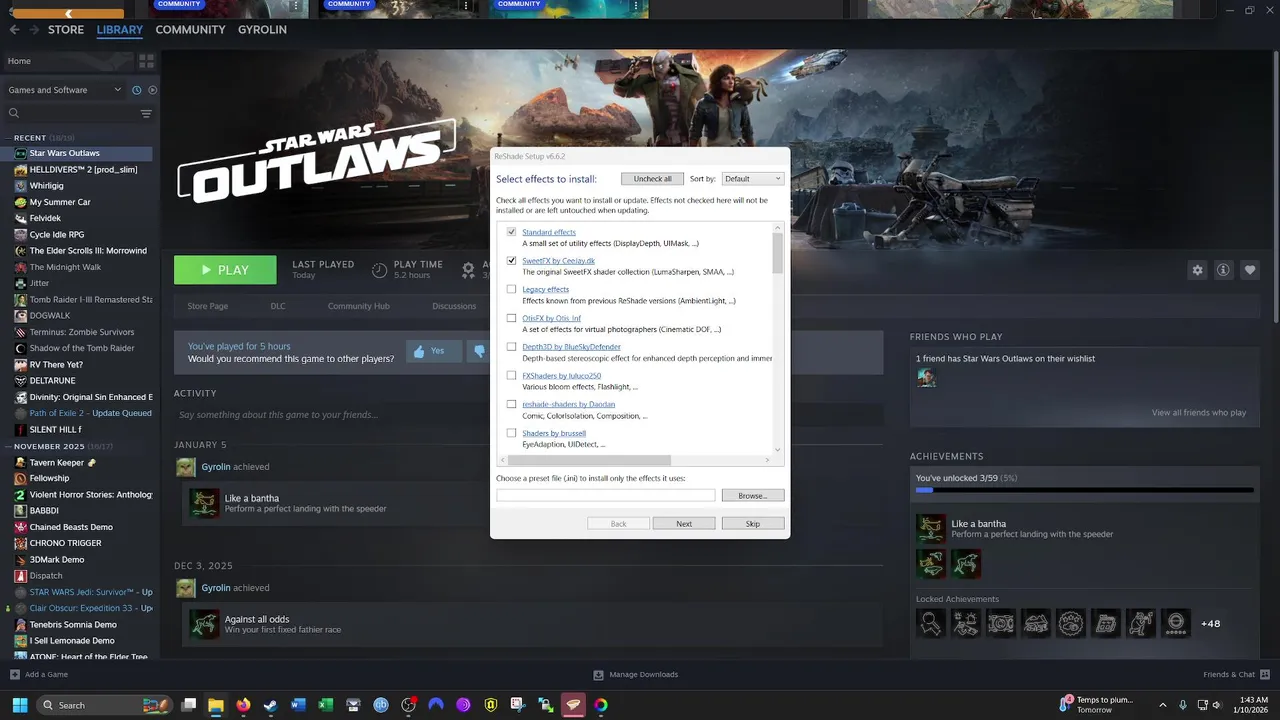Image resolution: width=1280 pixels, height=720 pixels.
Task: Click the magnifier locked achievement icon
Action: (931, 623)
